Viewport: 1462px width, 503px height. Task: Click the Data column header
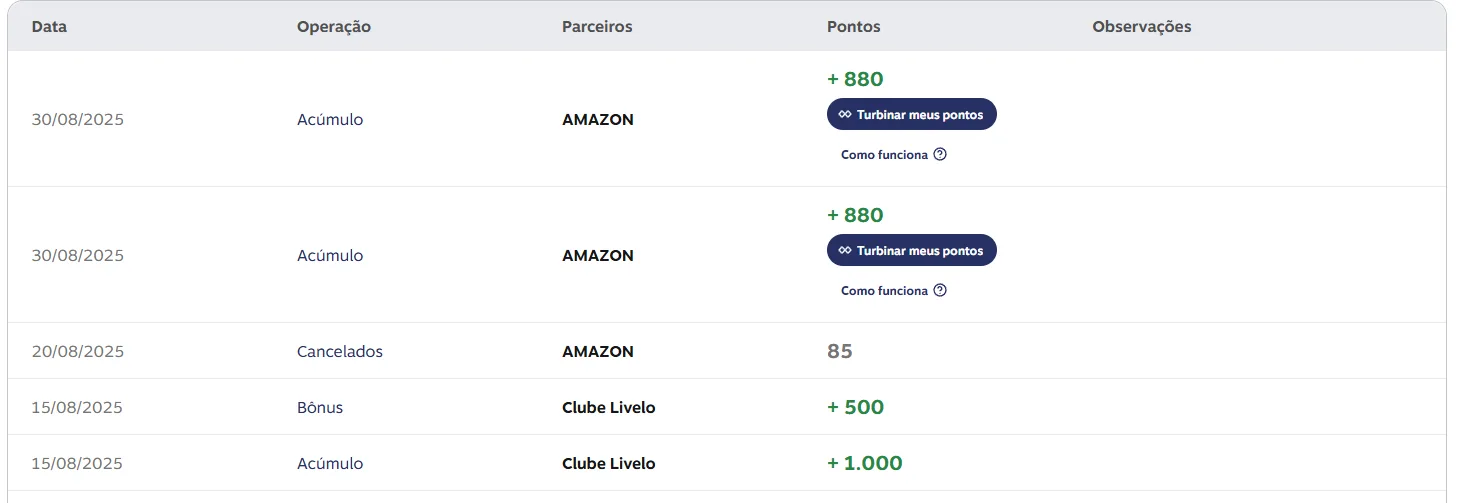click(49, 27)
